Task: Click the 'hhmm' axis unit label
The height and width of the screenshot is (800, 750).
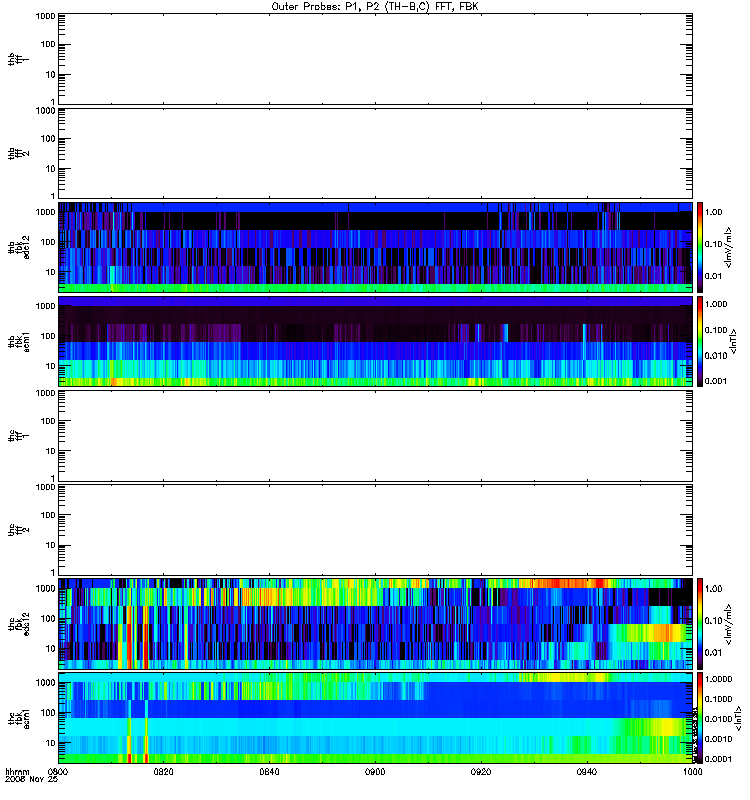Action: click(x=17, y=772)
